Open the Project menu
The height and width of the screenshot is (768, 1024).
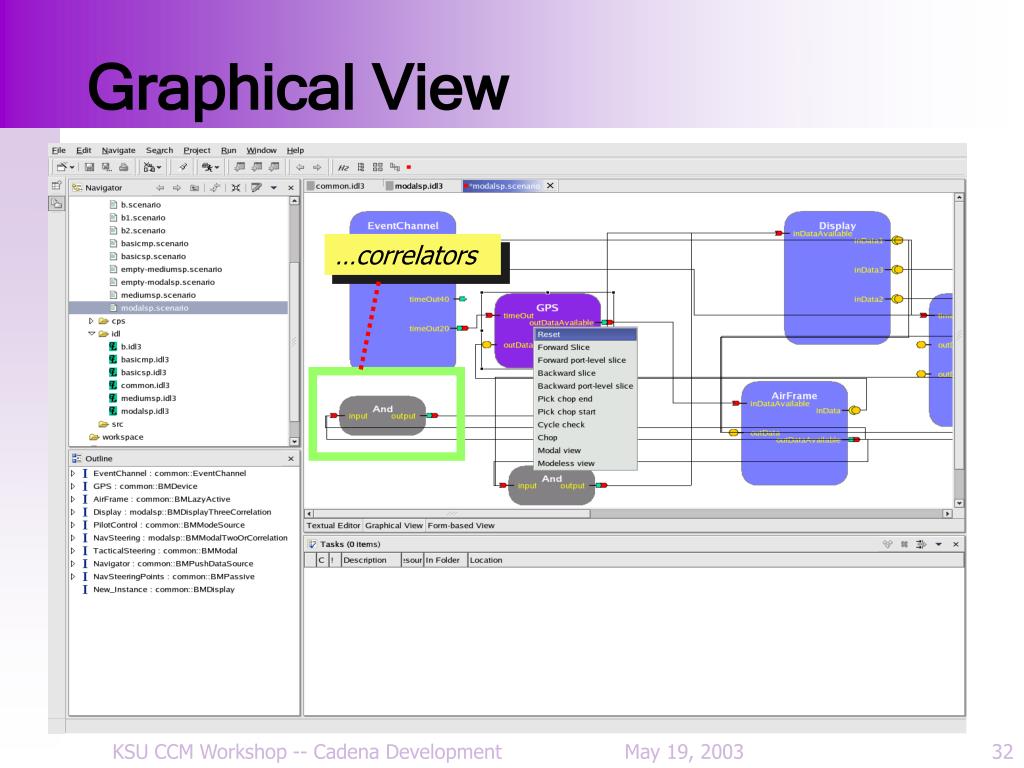point(197,150)
